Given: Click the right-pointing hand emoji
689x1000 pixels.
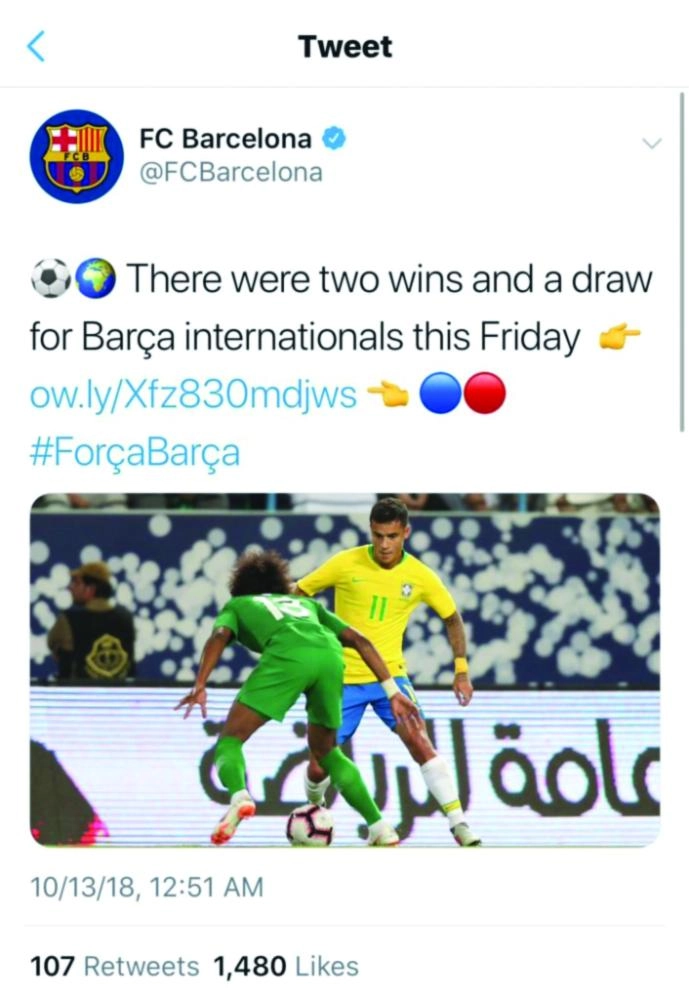Looking at the screenshot, I should point(618,336).
